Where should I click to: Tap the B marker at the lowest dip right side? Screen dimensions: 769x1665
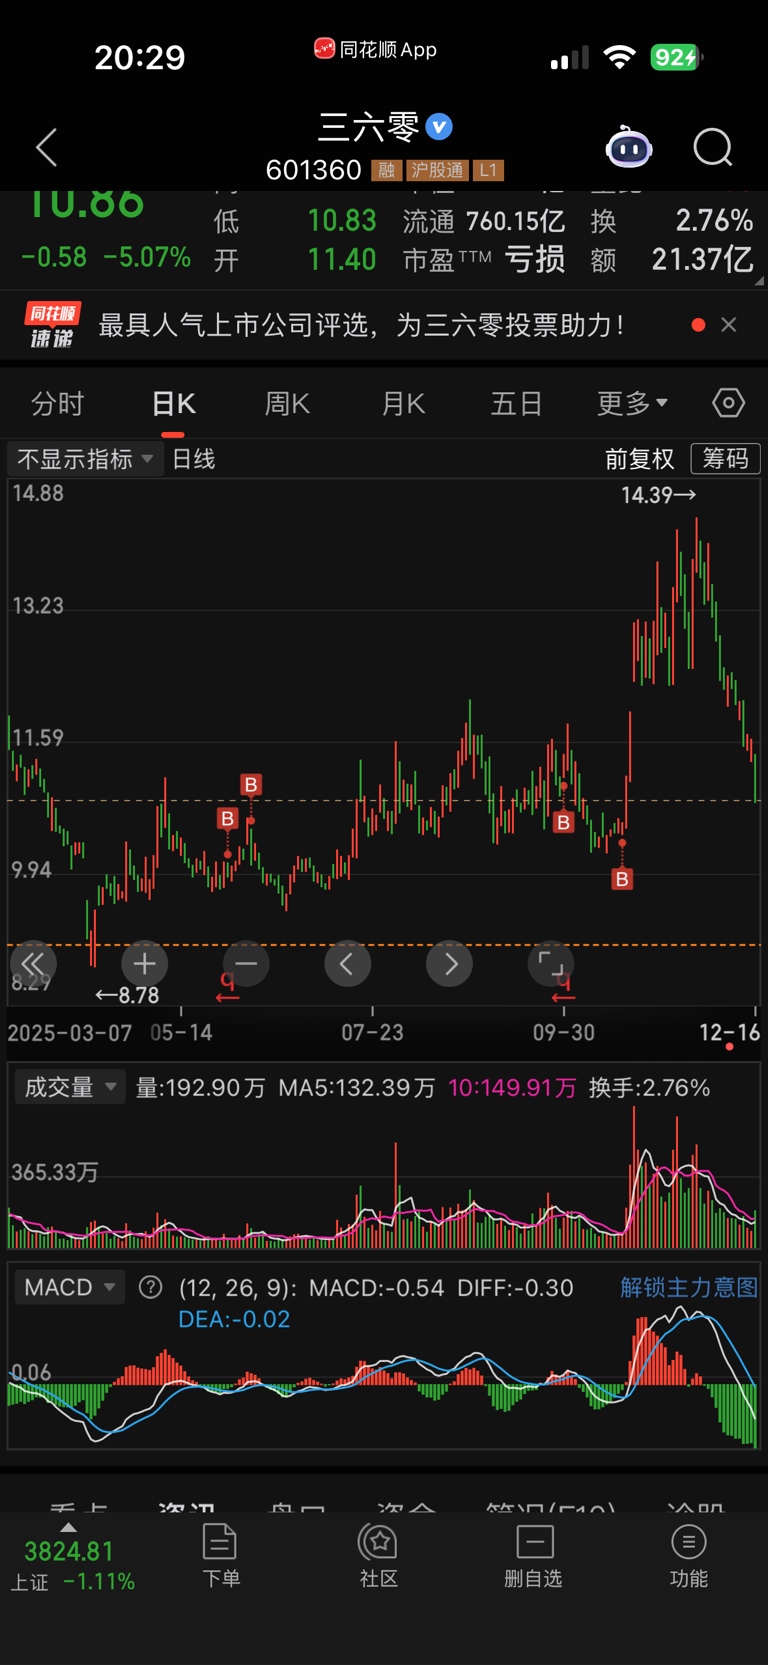tap(622, 879)
